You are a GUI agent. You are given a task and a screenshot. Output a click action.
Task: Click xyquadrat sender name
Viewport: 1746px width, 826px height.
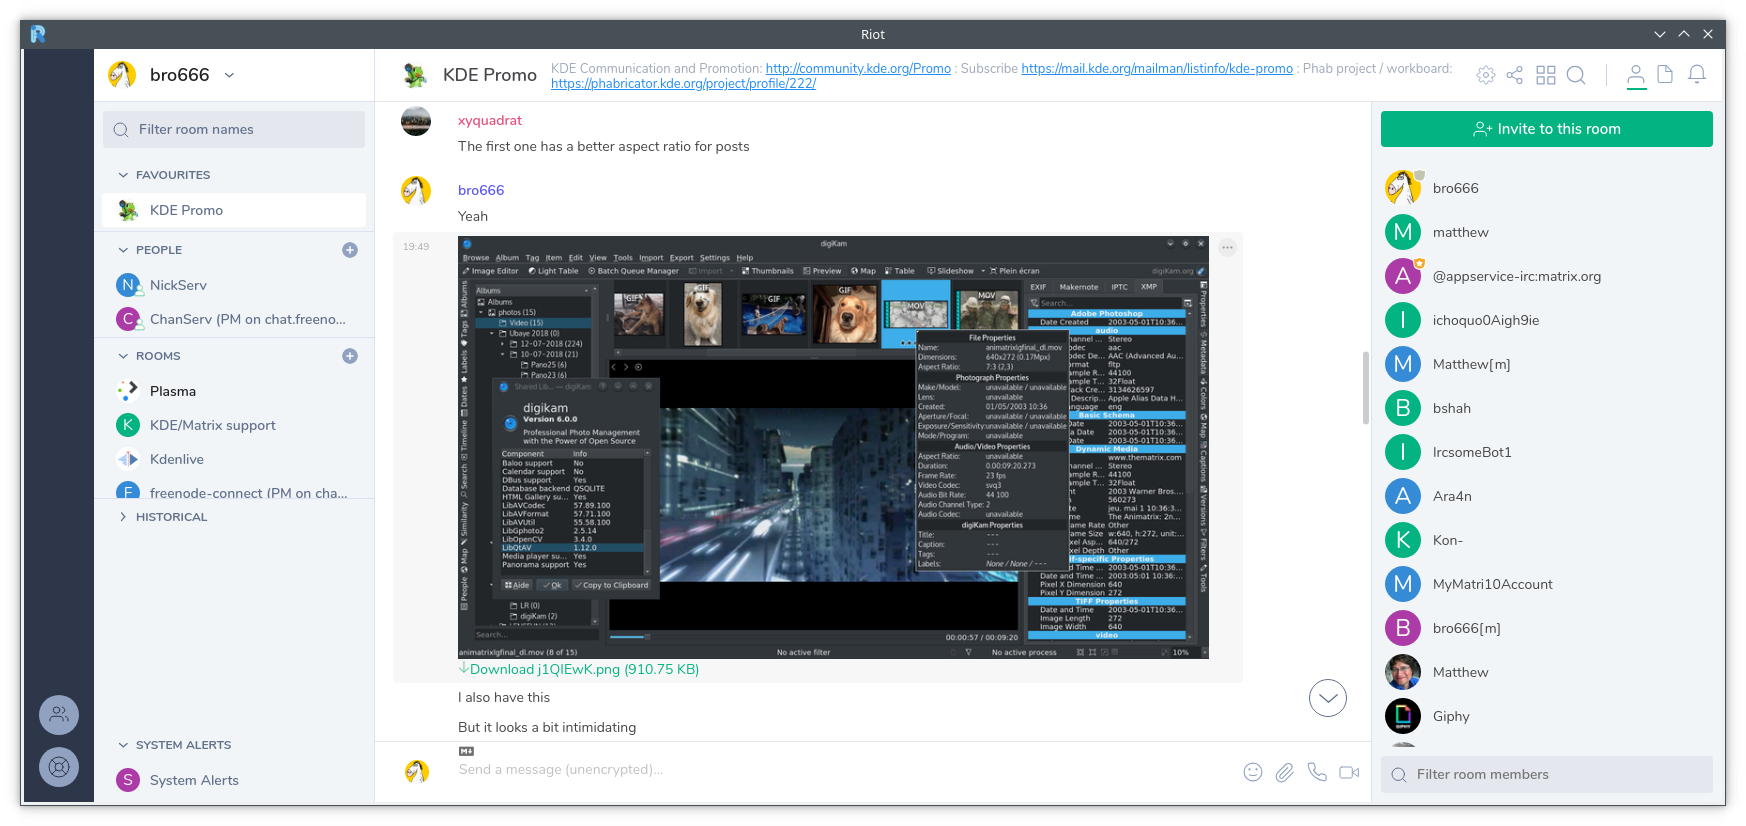pos(490,121)
